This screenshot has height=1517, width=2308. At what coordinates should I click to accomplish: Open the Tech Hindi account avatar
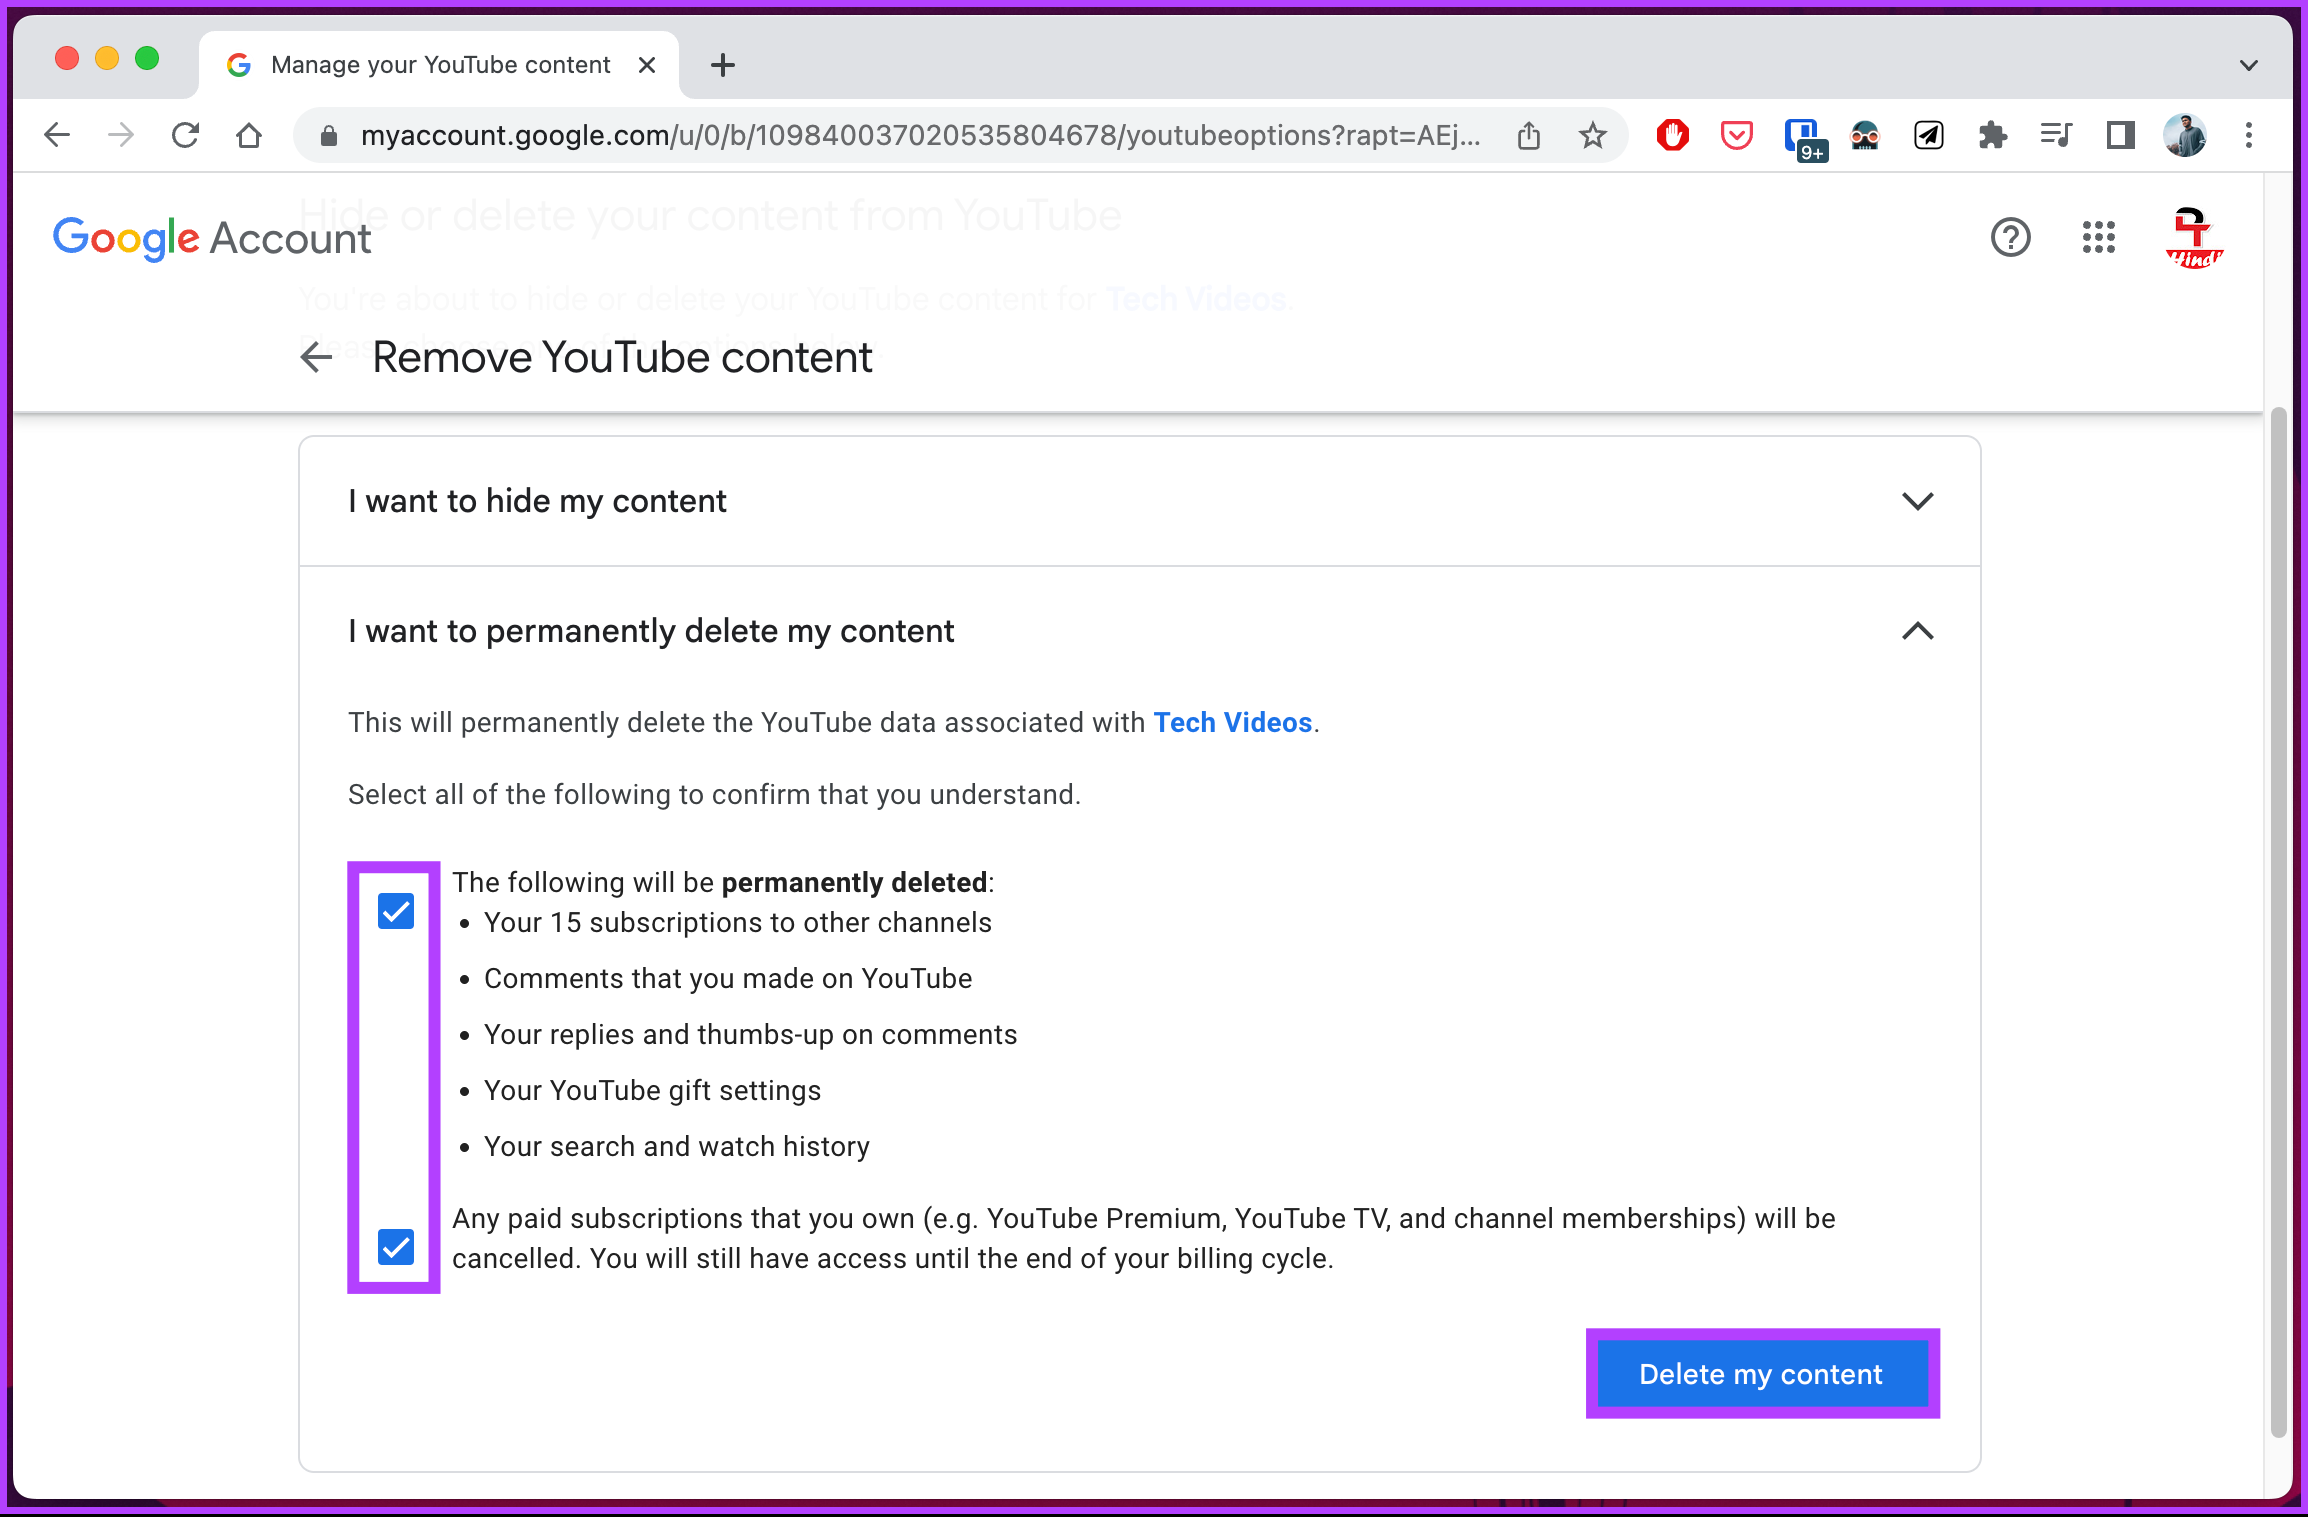(x=2193, y=238)
